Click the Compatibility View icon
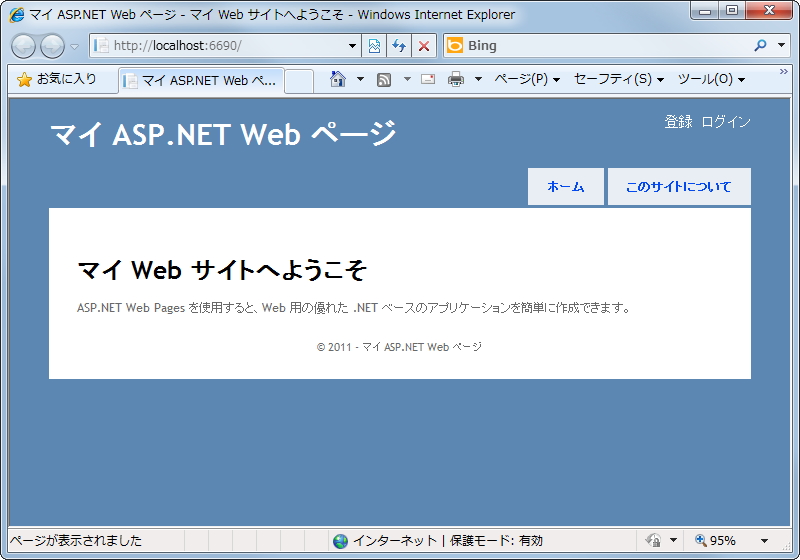This screenshot has height=560, width=800. pos(374,46)
